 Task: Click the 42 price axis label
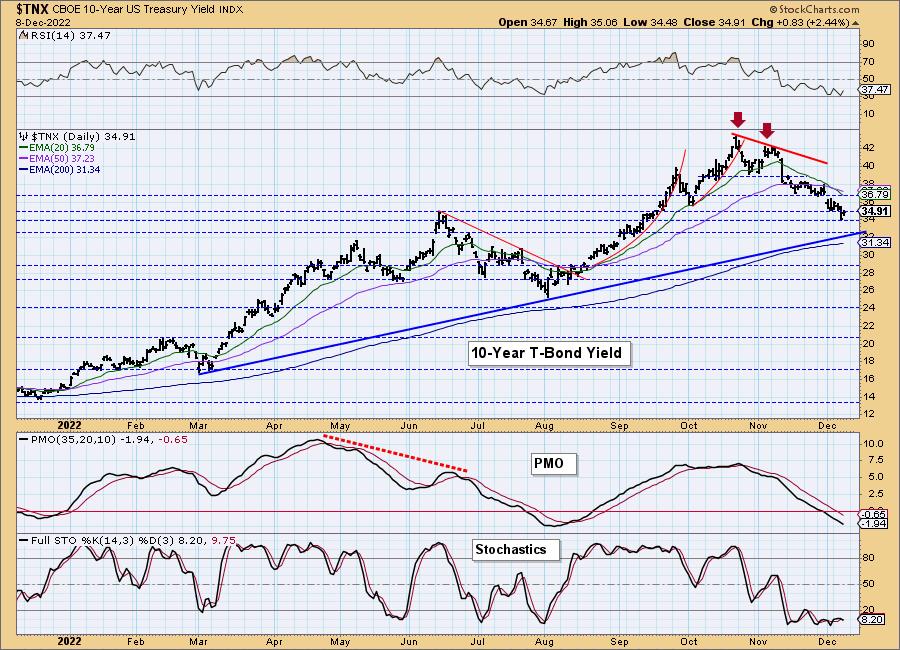pos(868,148)
